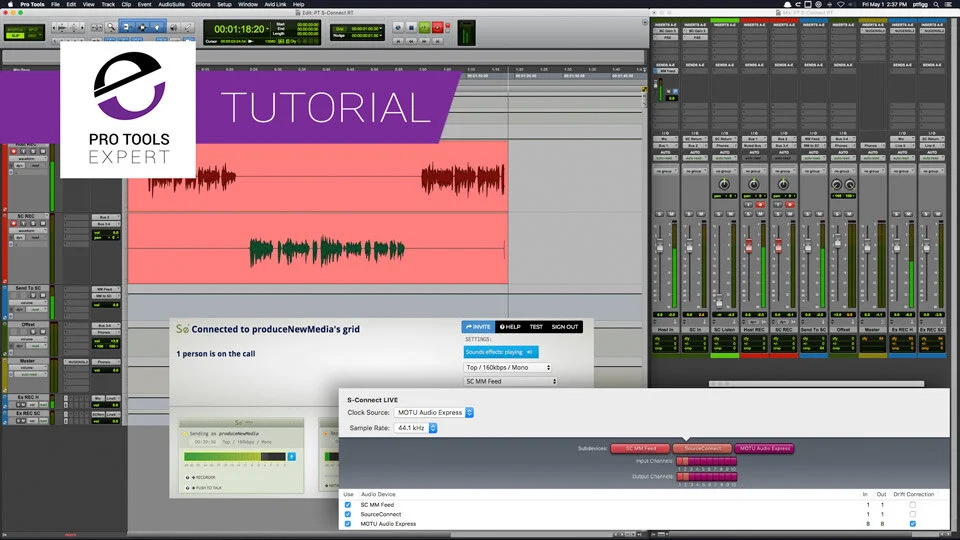960x540 pixels.
Task: Open the macOS Notification Center icon
Action: tap(950, 4)
